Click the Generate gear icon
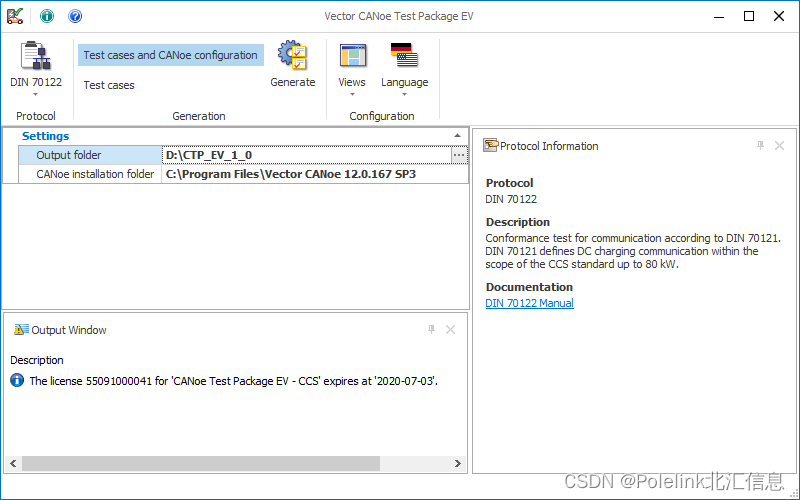Viewport: 800px width, 500px height. pos(292,55)
